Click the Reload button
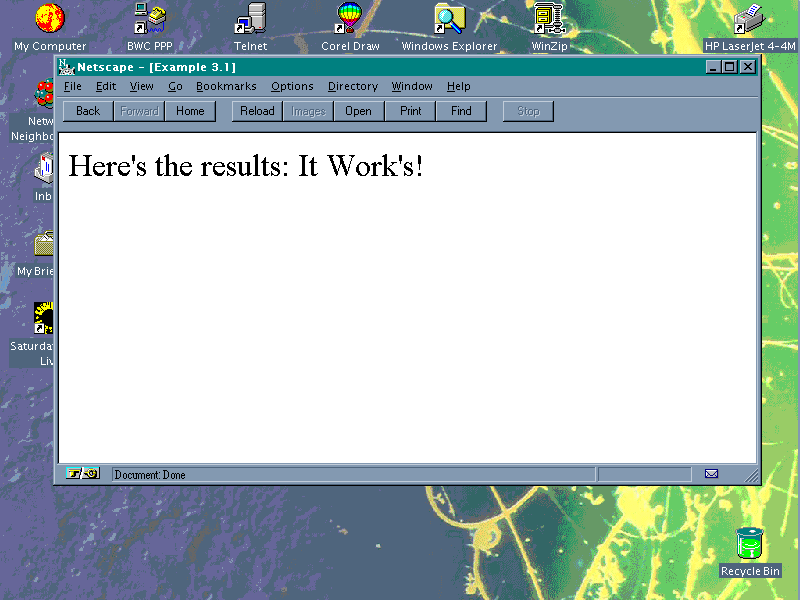The width and height of the screenshot is (800, 600). 257,111
